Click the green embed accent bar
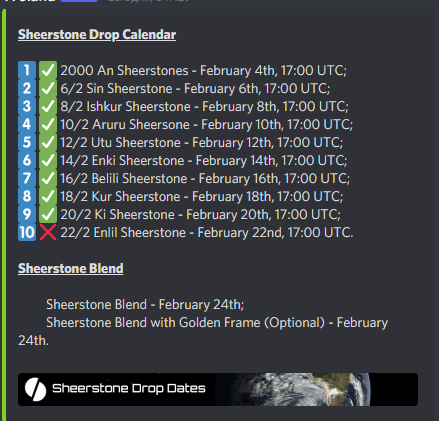 4,215
